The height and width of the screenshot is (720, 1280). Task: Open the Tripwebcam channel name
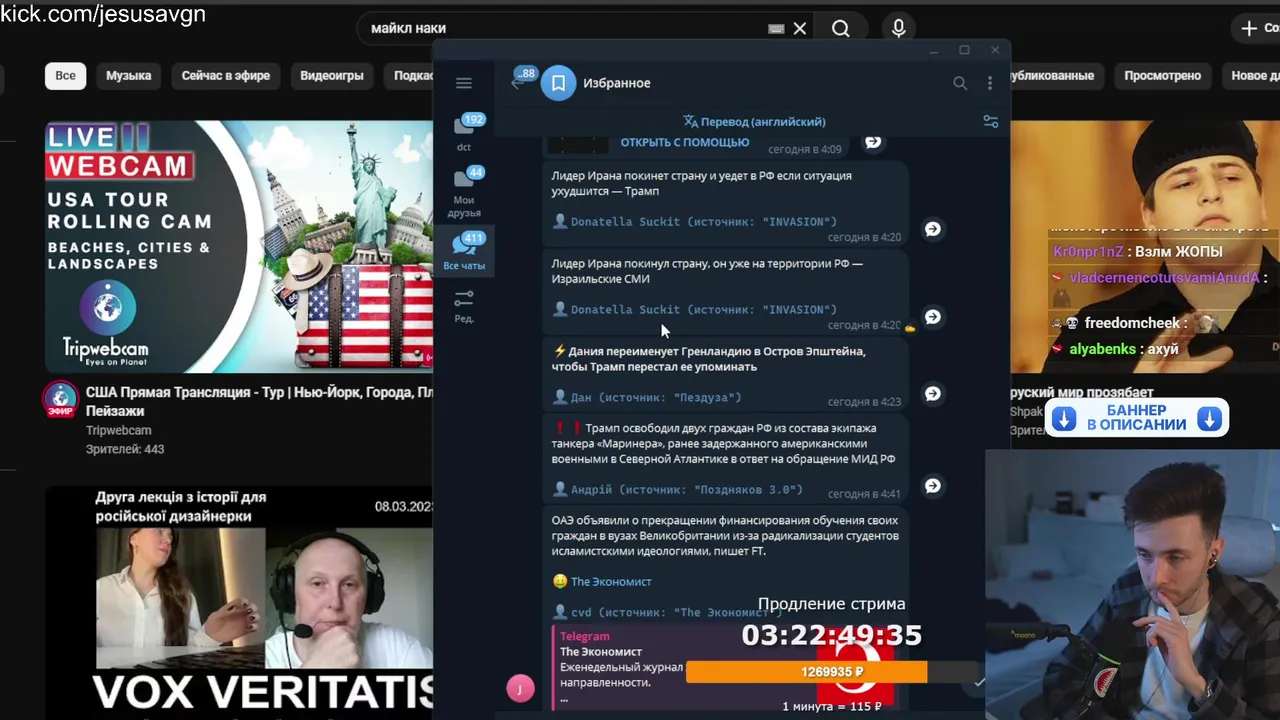click(118, 431)
